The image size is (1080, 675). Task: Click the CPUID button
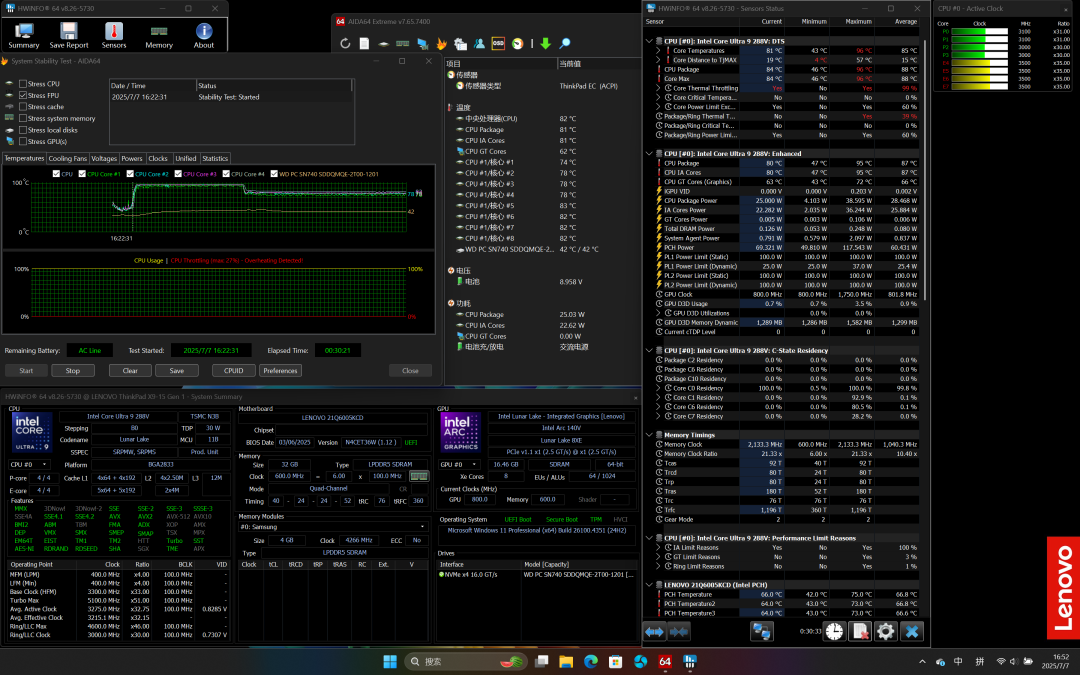[x=233, y=371]
